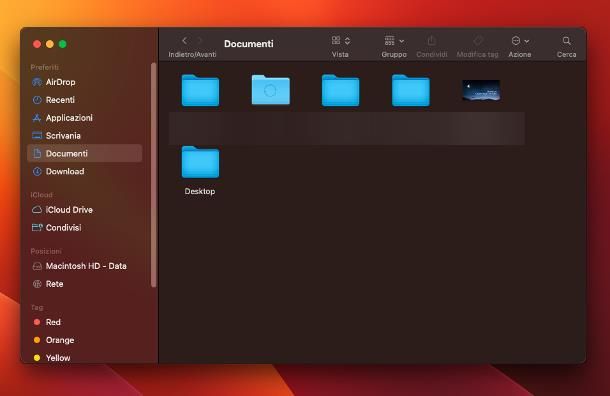Select Documenti in the sidebar
The width and height of the screenshot is (610, 396).
85,153
